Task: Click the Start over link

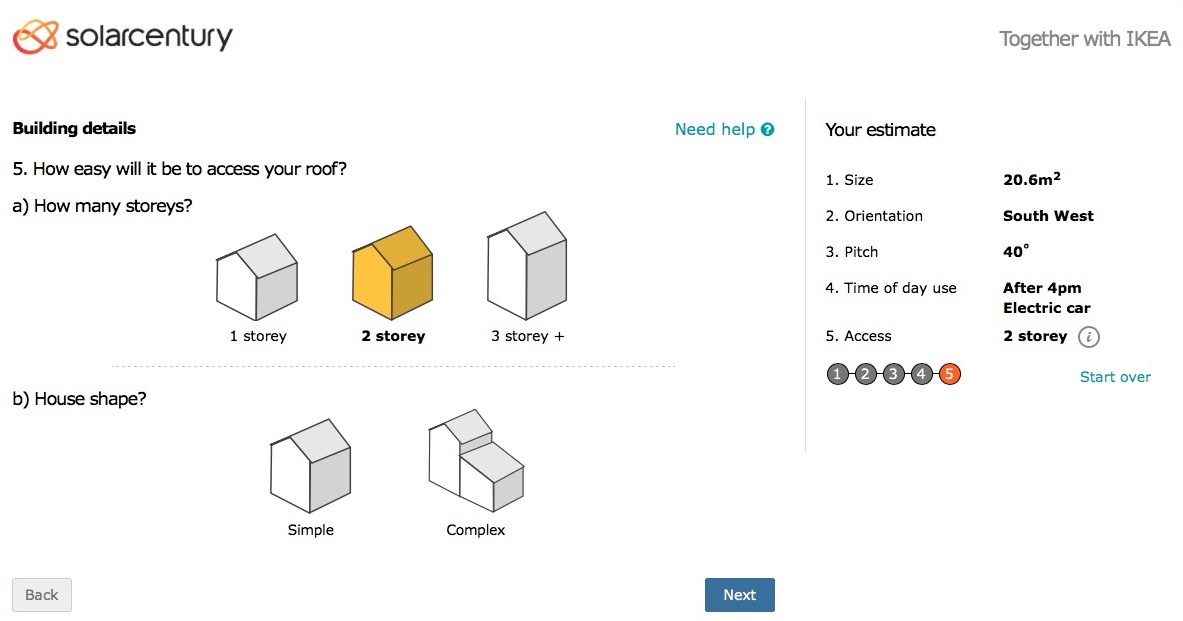Action: [1115, 377]
